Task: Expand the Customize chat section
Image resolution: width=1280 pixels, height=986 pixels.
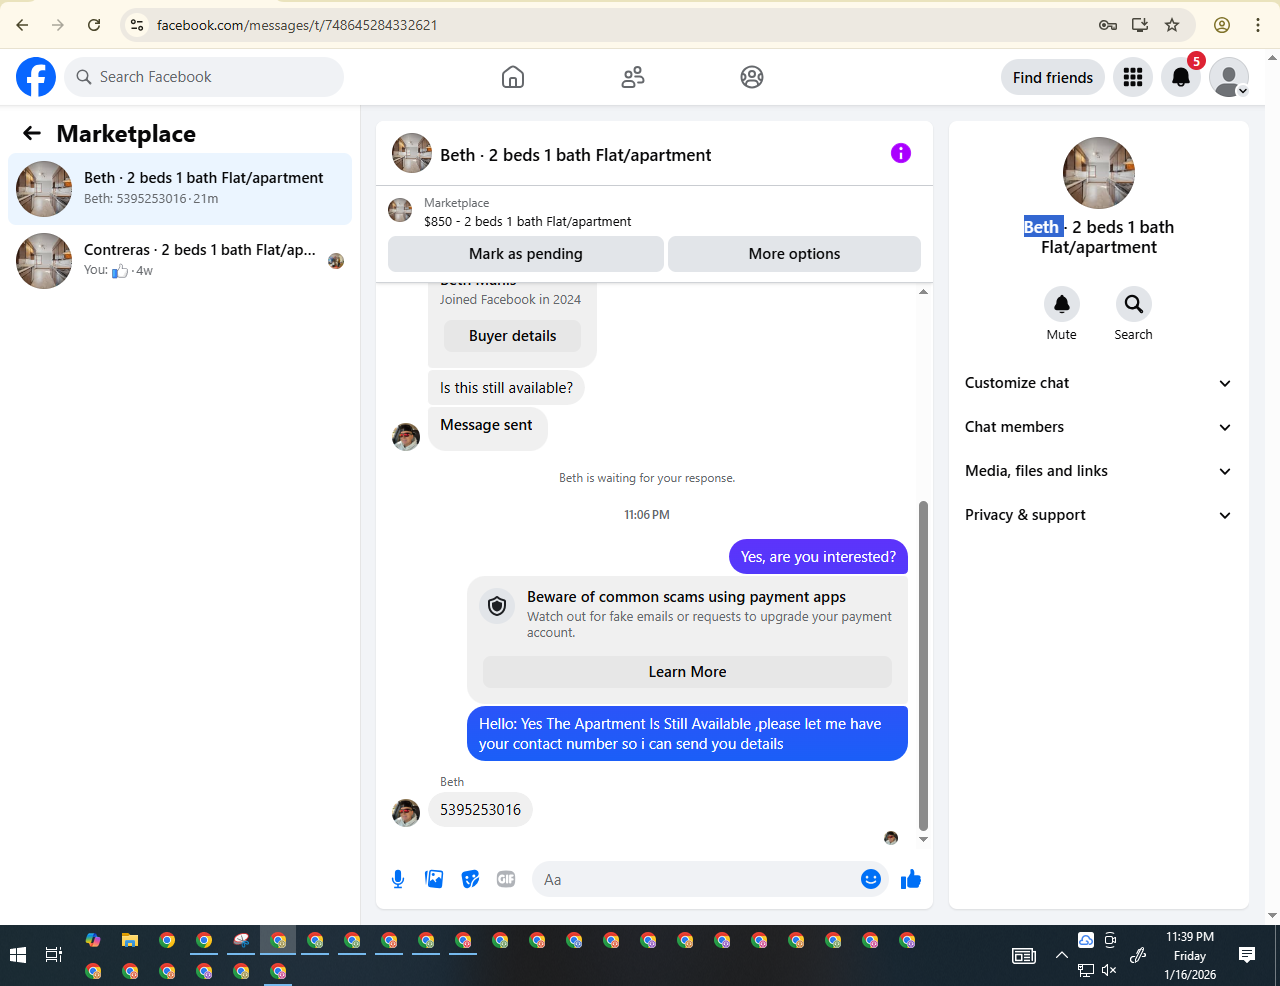Action: [x=1098, y=383]
